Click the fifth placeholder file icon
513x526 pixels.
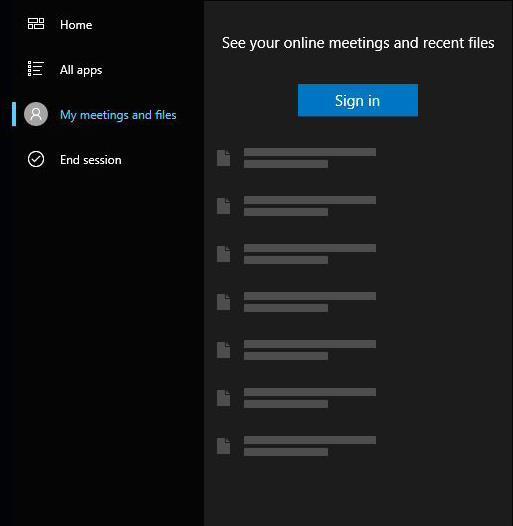pyautogui.click(x=223, y=350)
